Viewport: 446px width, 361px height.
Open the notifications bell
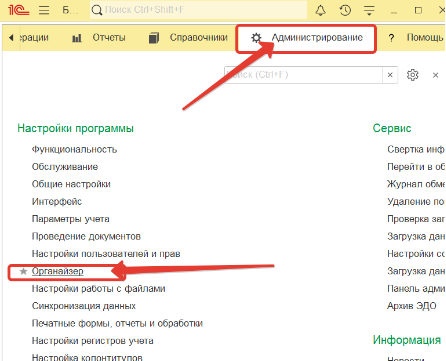point(321,10)
